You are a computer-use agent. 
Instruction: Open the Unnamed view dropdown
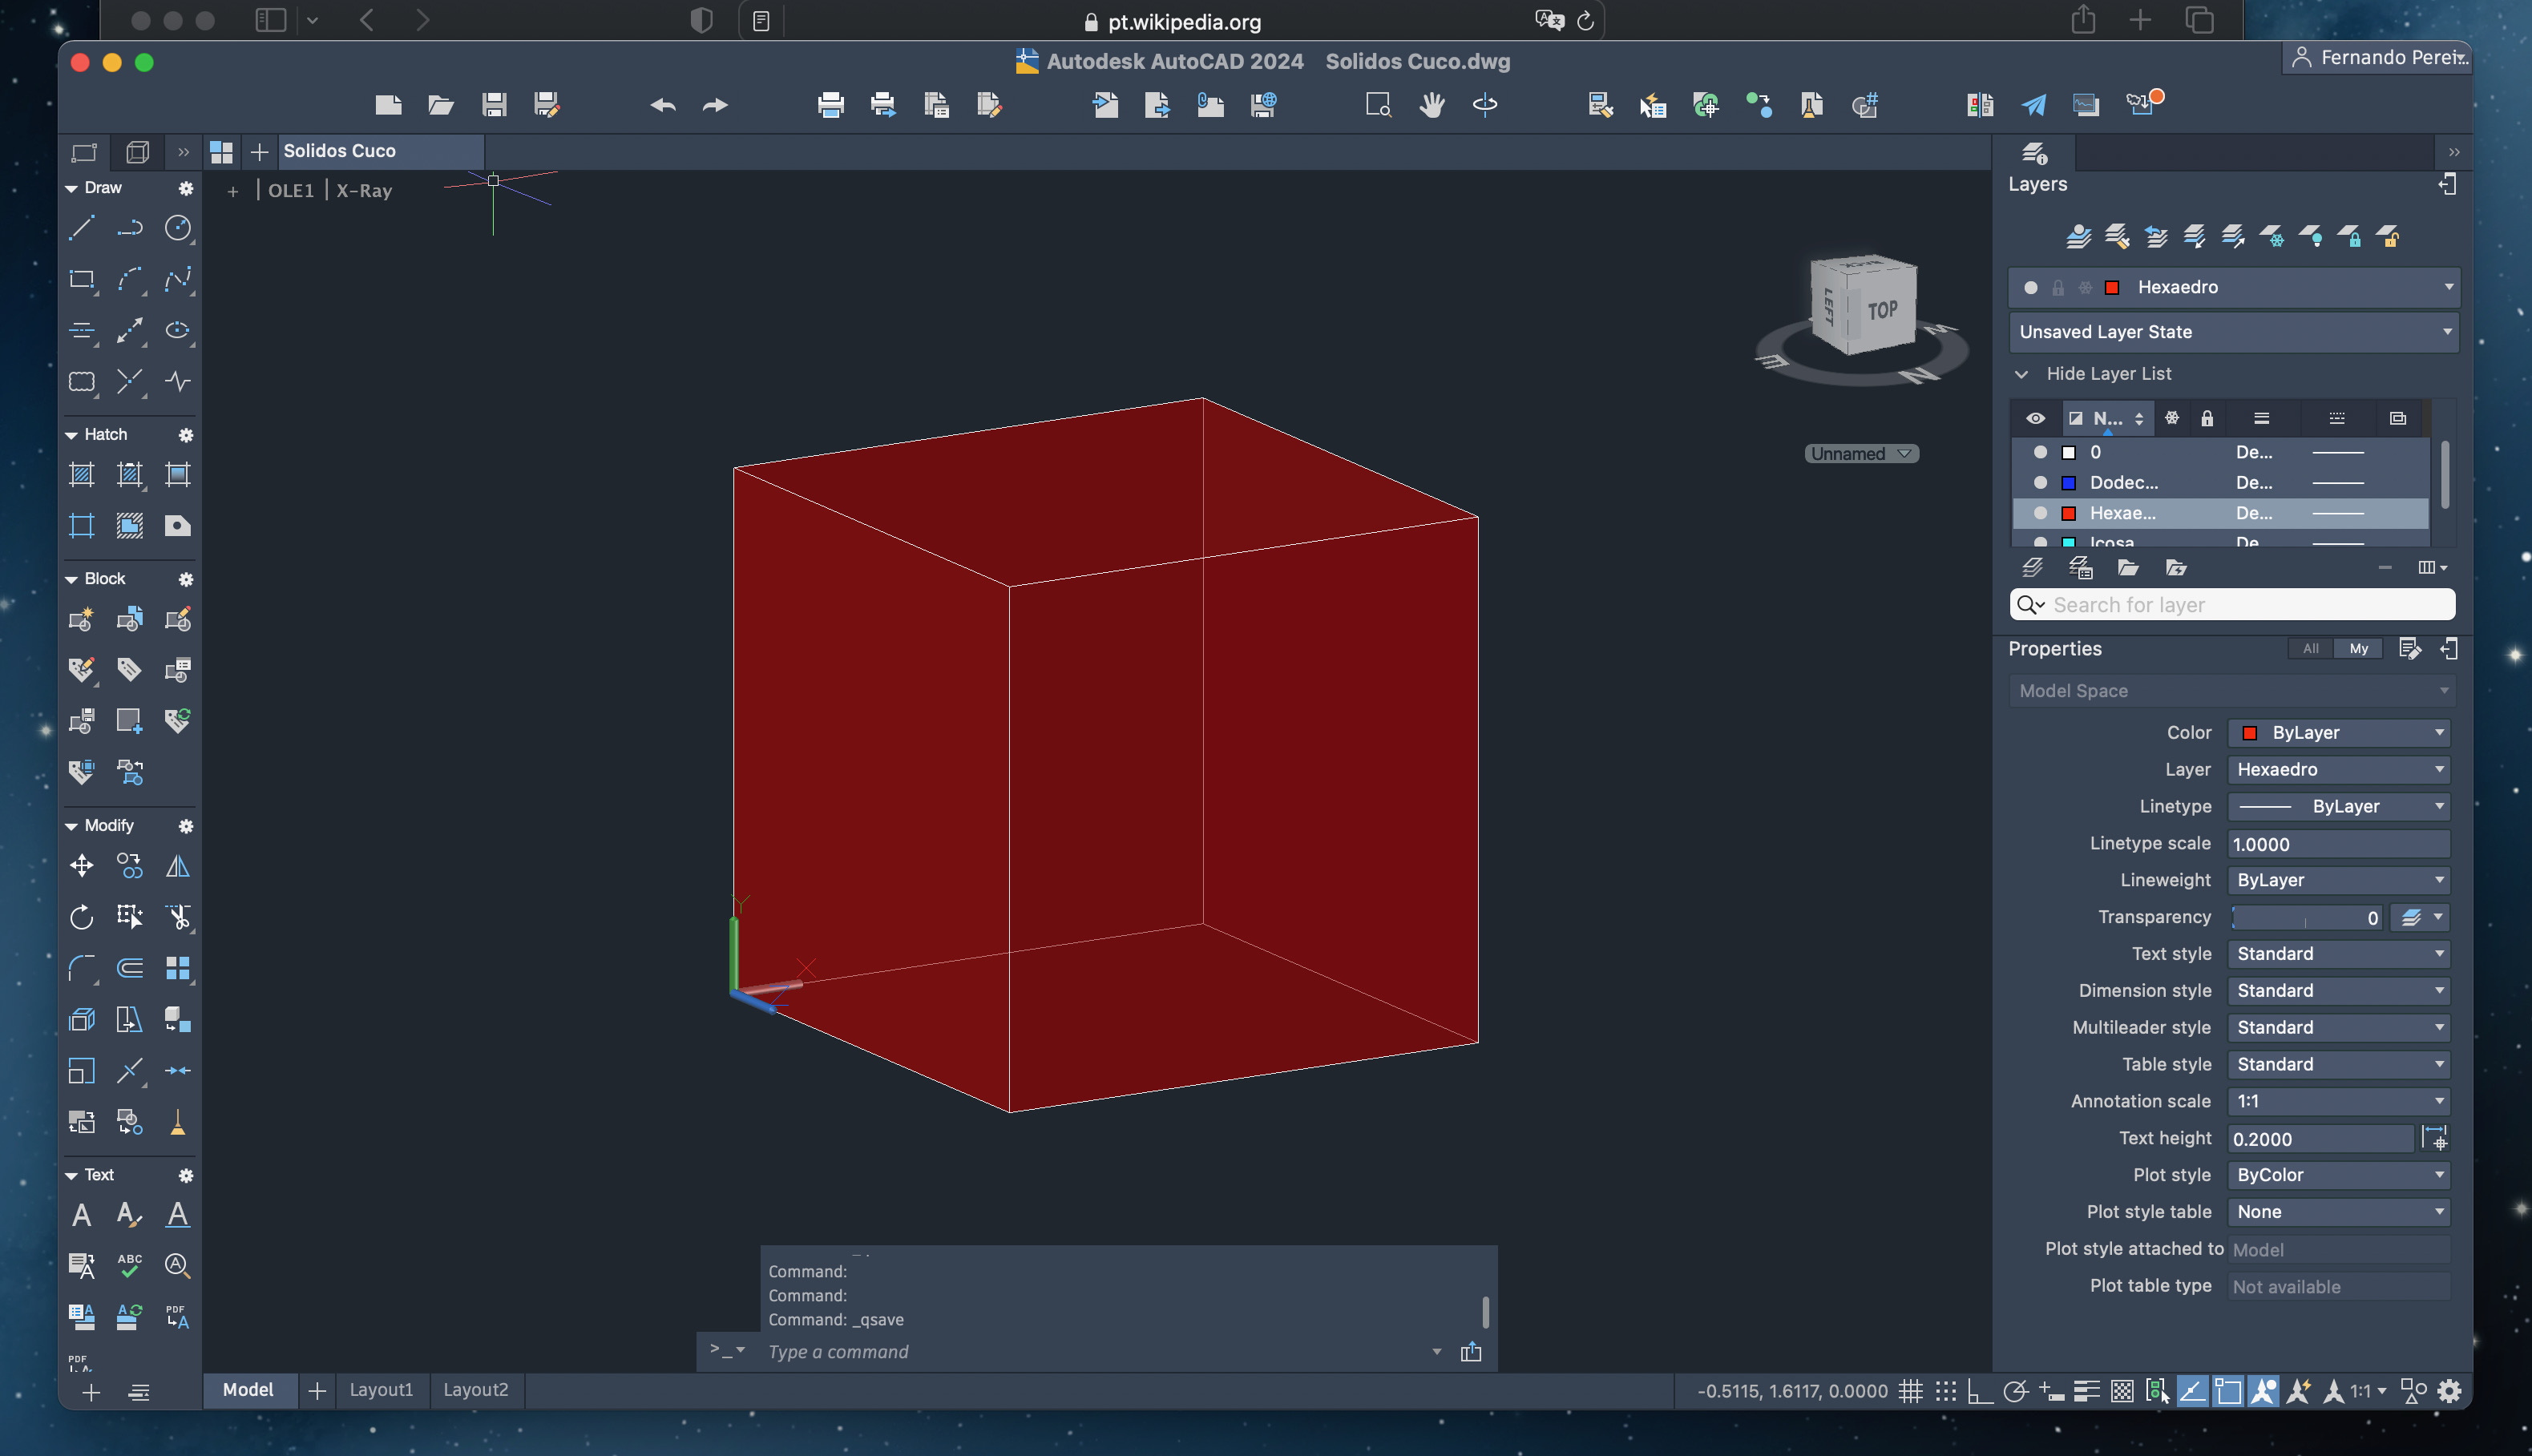coord(1860,453)
